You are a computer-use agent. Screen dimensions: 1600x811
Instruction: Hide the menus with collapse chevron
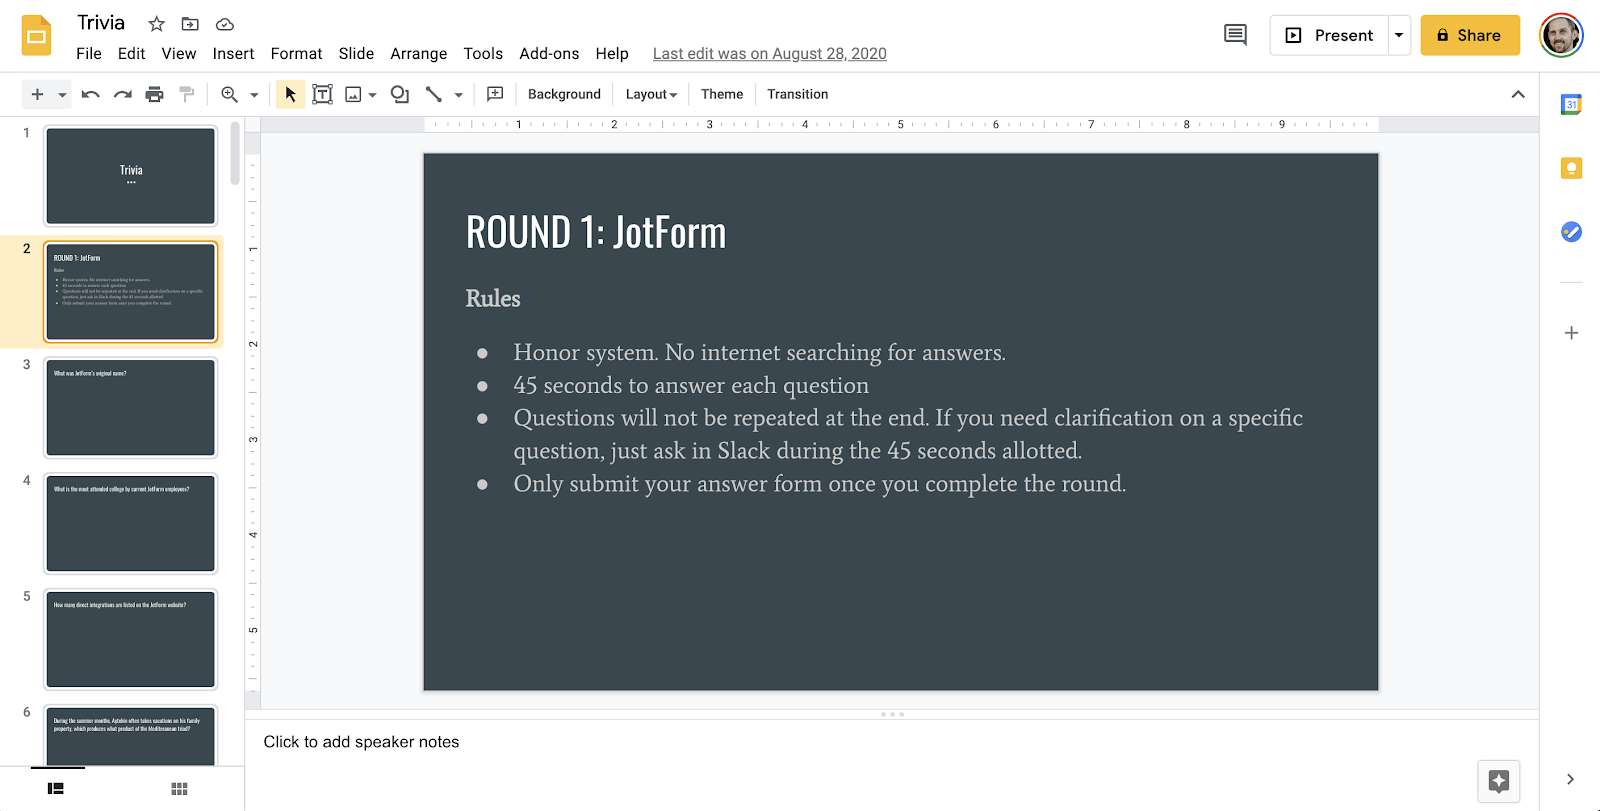pyautogui.click(x=1518, y=94)
